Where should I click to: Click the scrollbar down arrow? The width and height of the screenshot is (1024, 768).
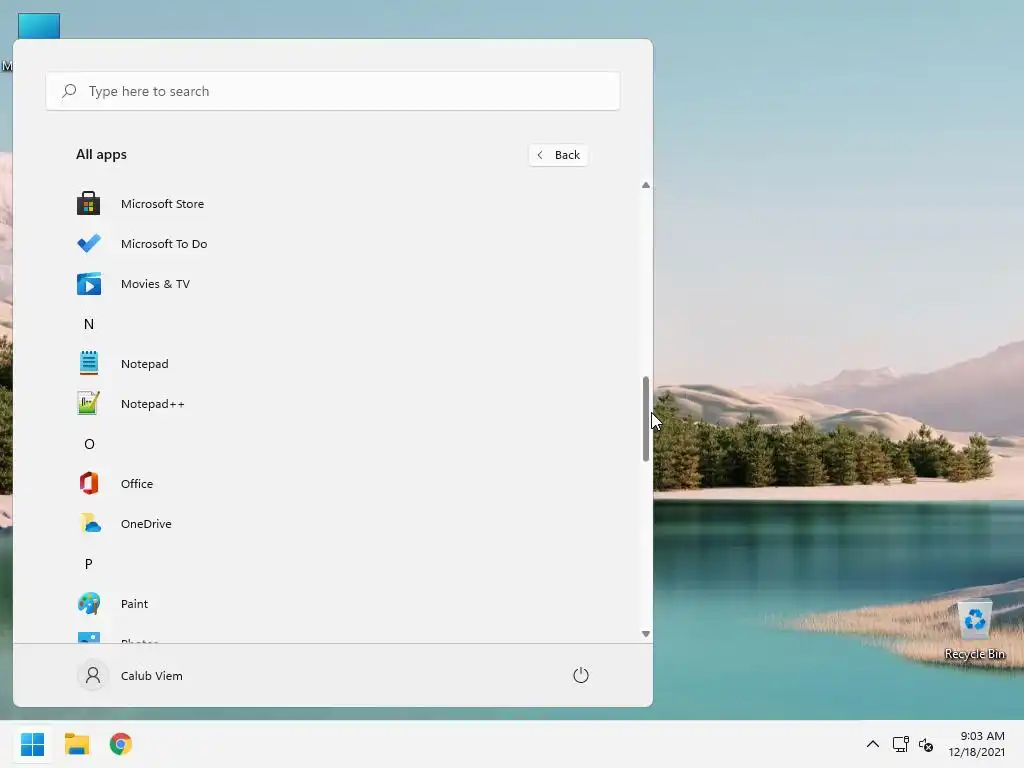click(646, 633)
